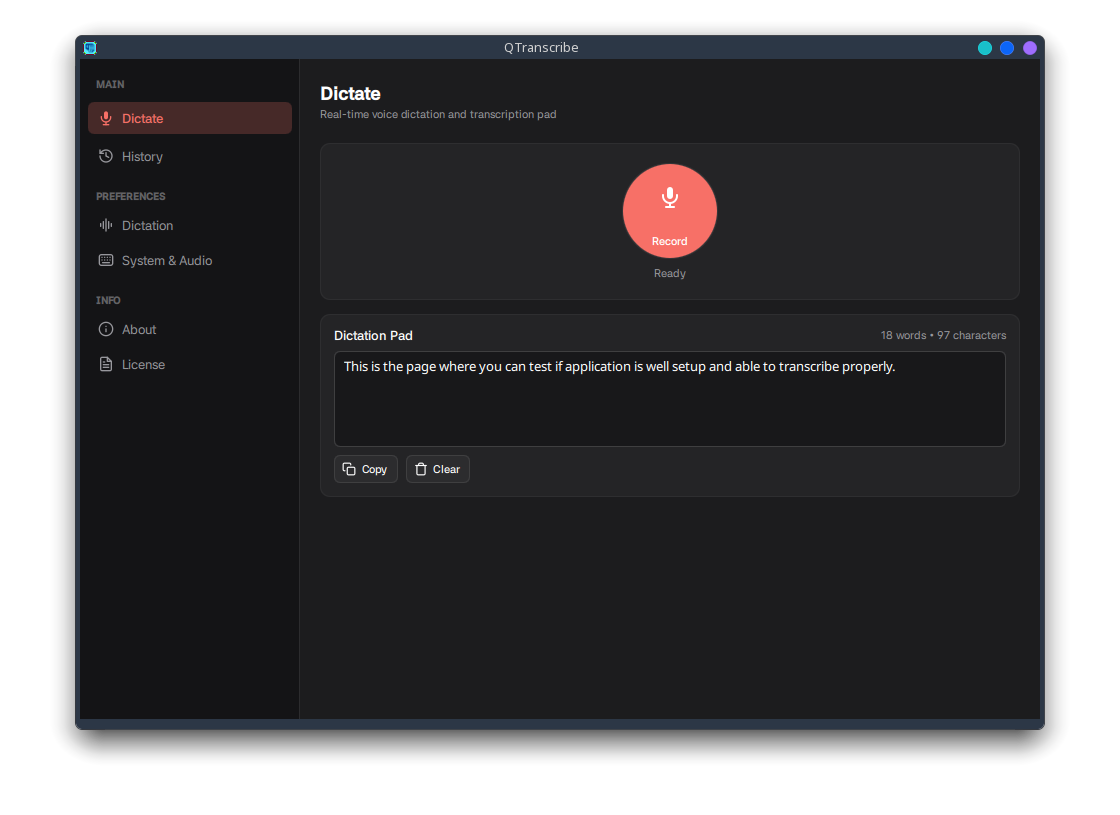
Task: Click the trash icon in Clear button
Action: [x=421, y=469]
